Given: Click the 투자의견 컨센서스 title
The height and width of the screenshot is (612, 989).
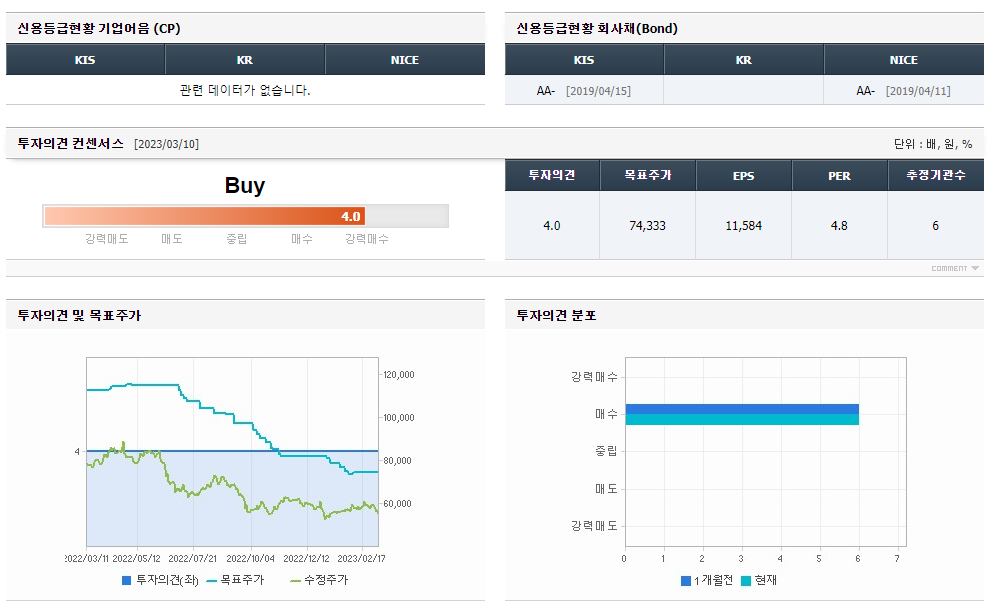Looking at the screenshot, I should coord(71,144).
